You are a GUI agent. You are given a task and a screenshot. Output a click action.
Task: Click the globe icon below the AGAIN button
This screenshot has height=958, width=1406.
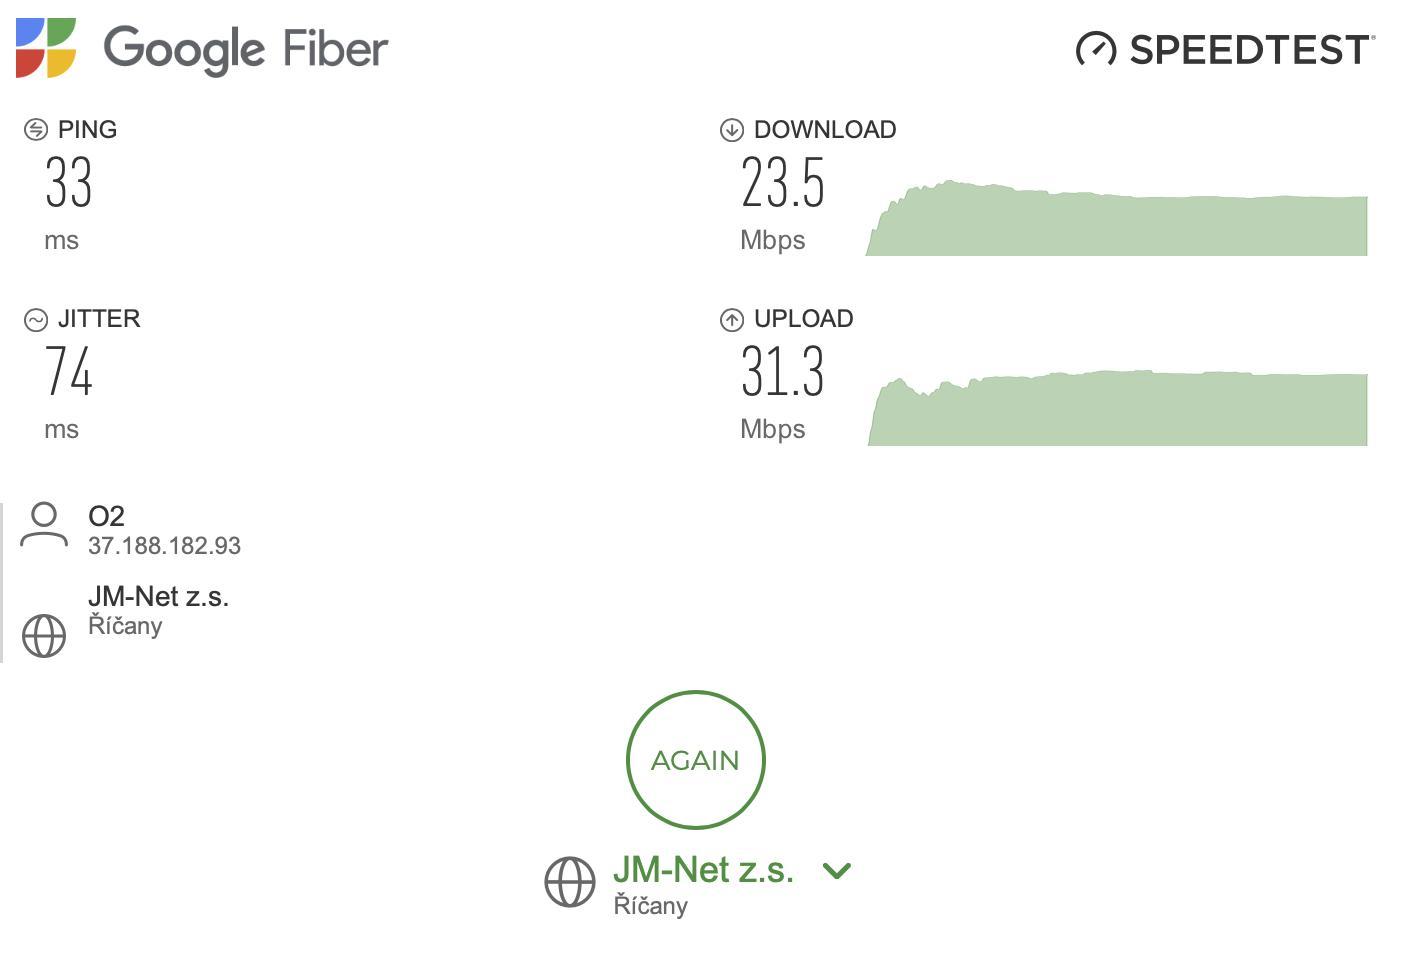(570, 882)
